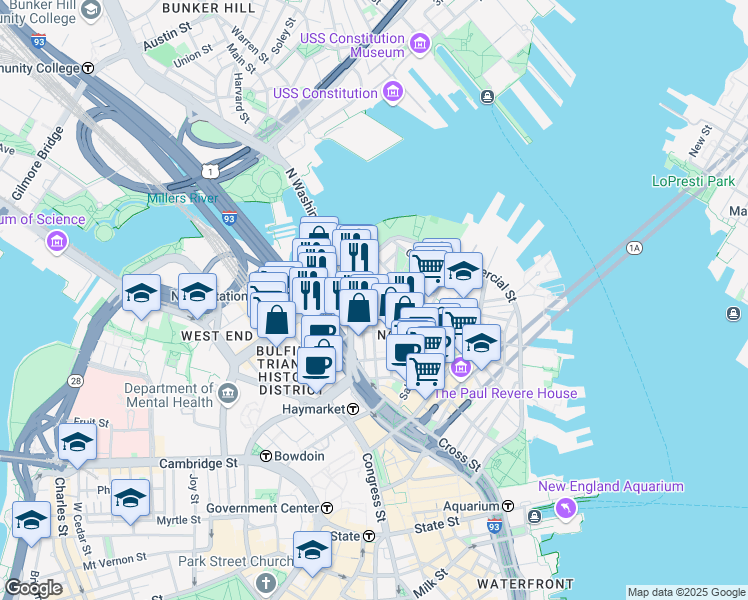
Task: Select the graduation cap marker near Myrtle St
Action: click(x=130, y=499)
